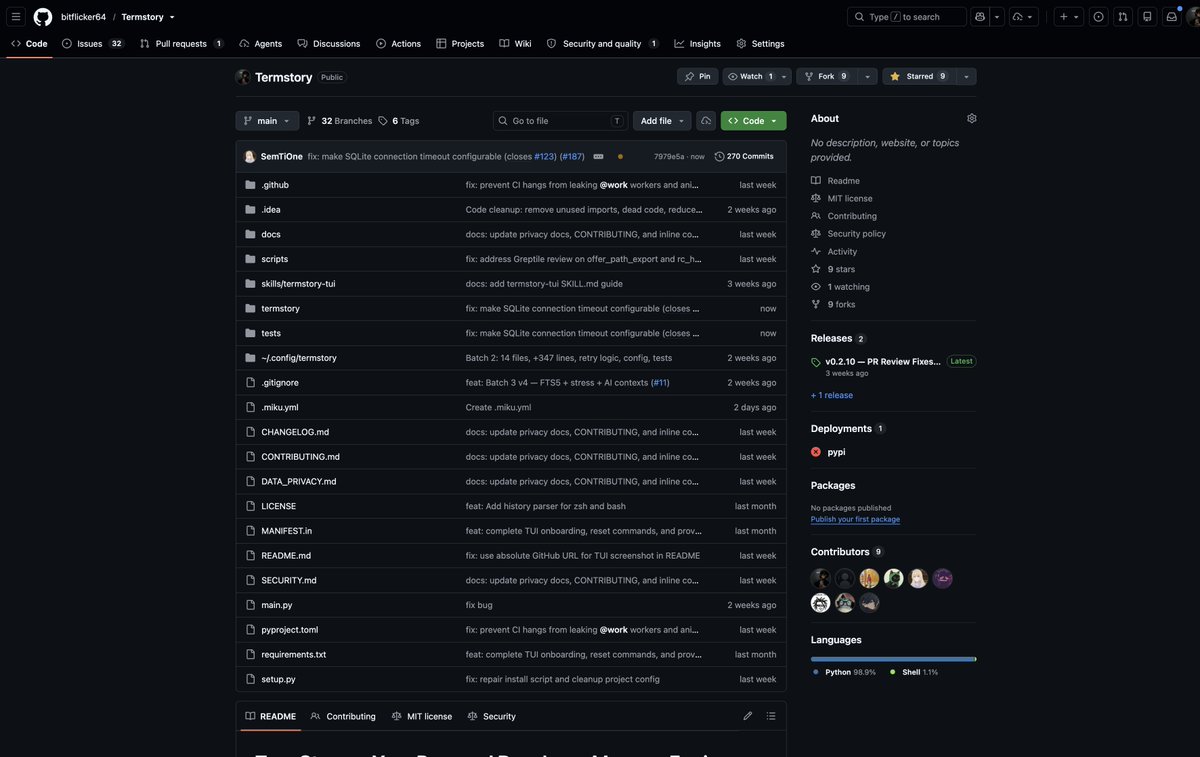Click the file icon for README.md
The width and height of the screenshot is (1200, 757).
tap(251, 556)
